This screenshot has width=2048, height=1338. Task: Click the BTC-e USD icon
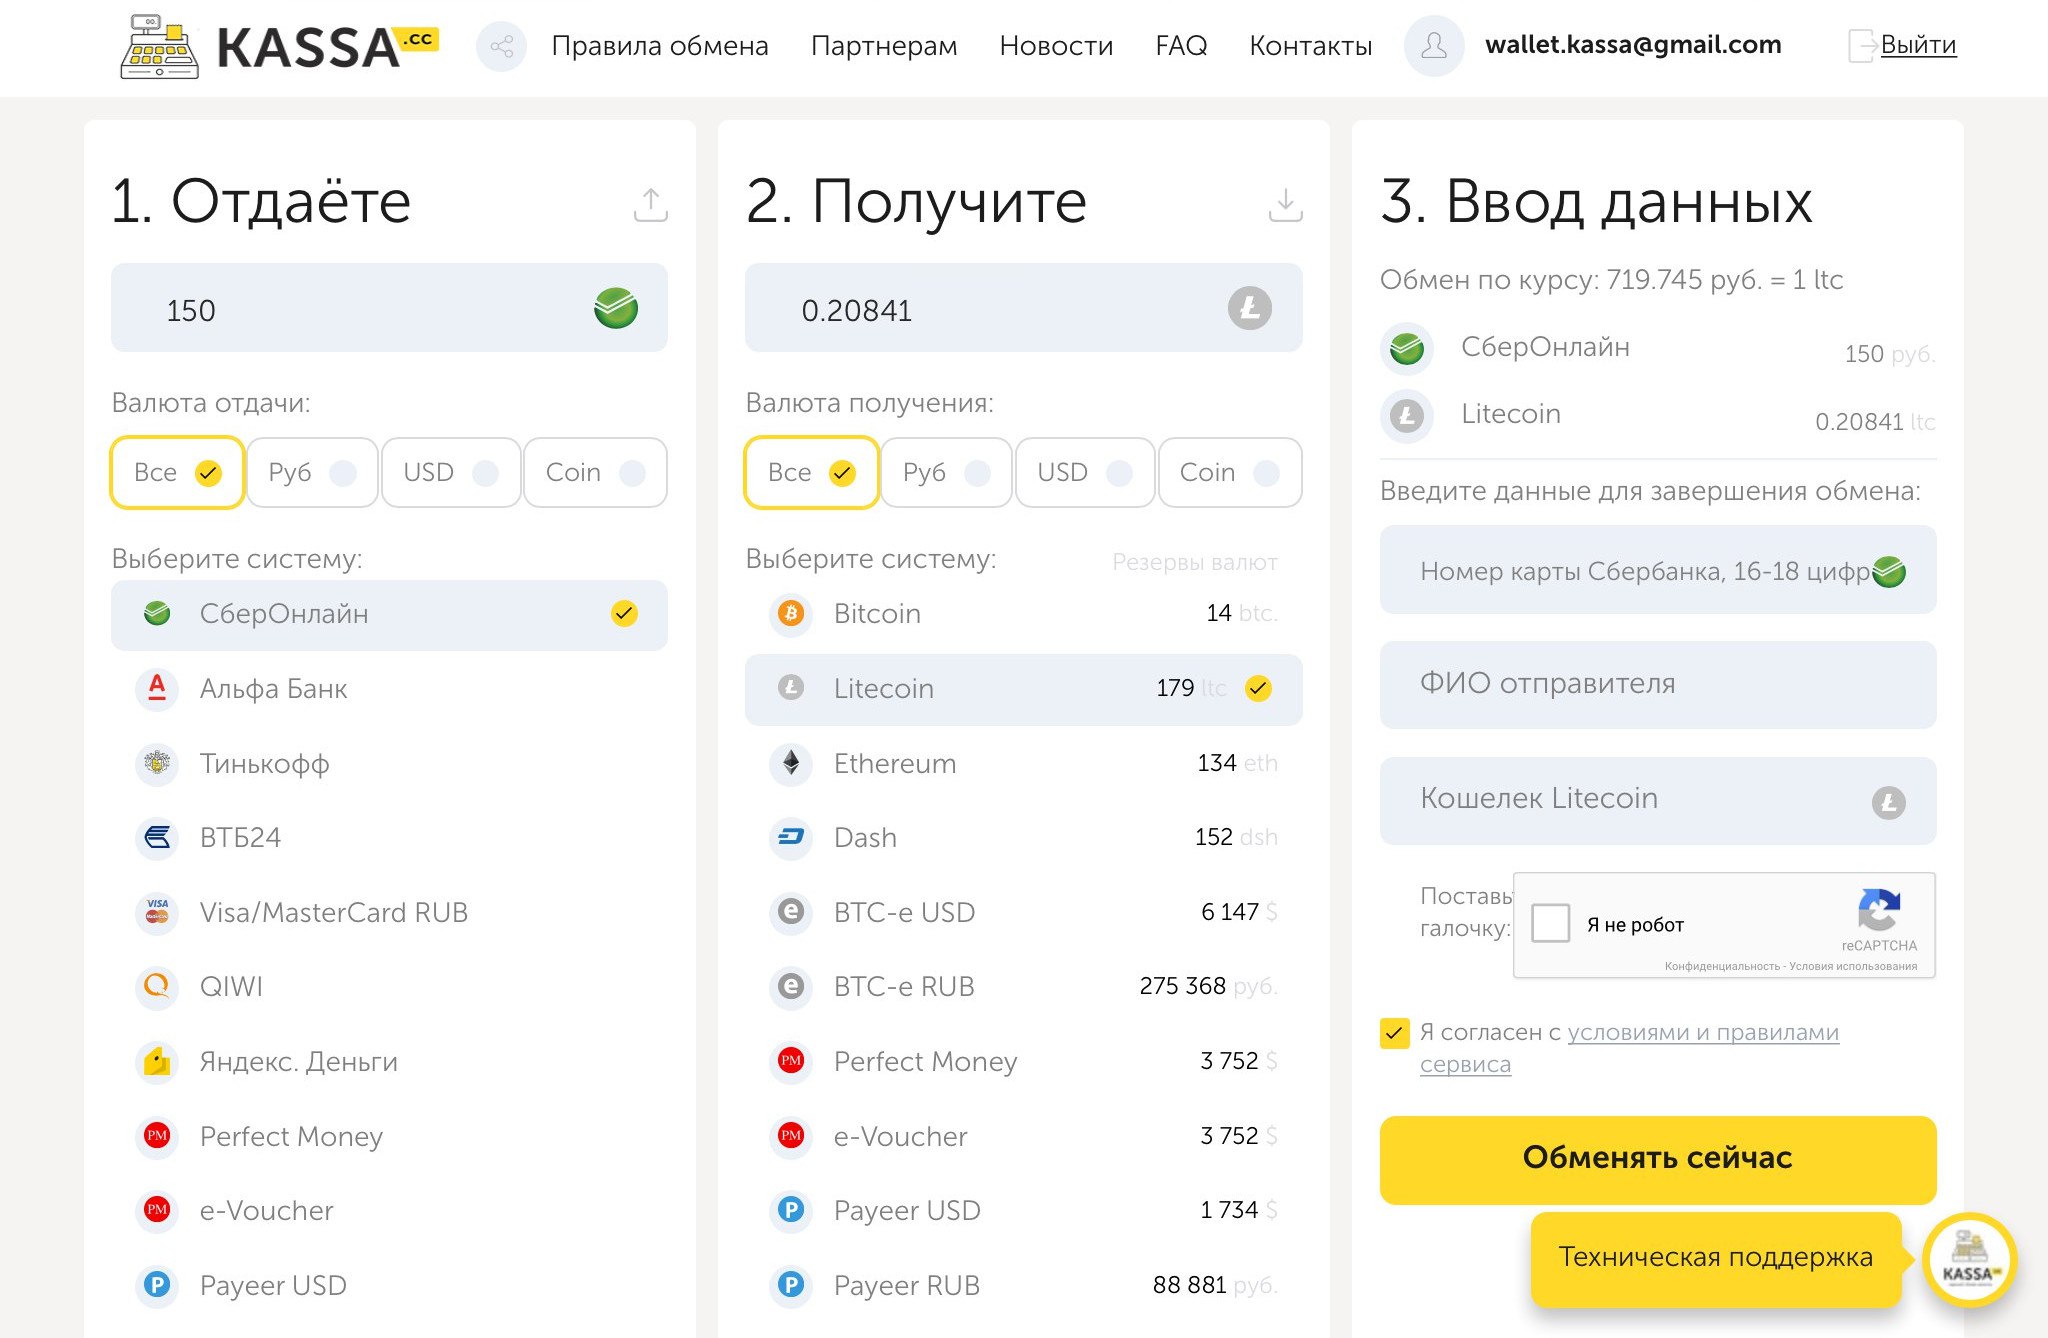791,912
